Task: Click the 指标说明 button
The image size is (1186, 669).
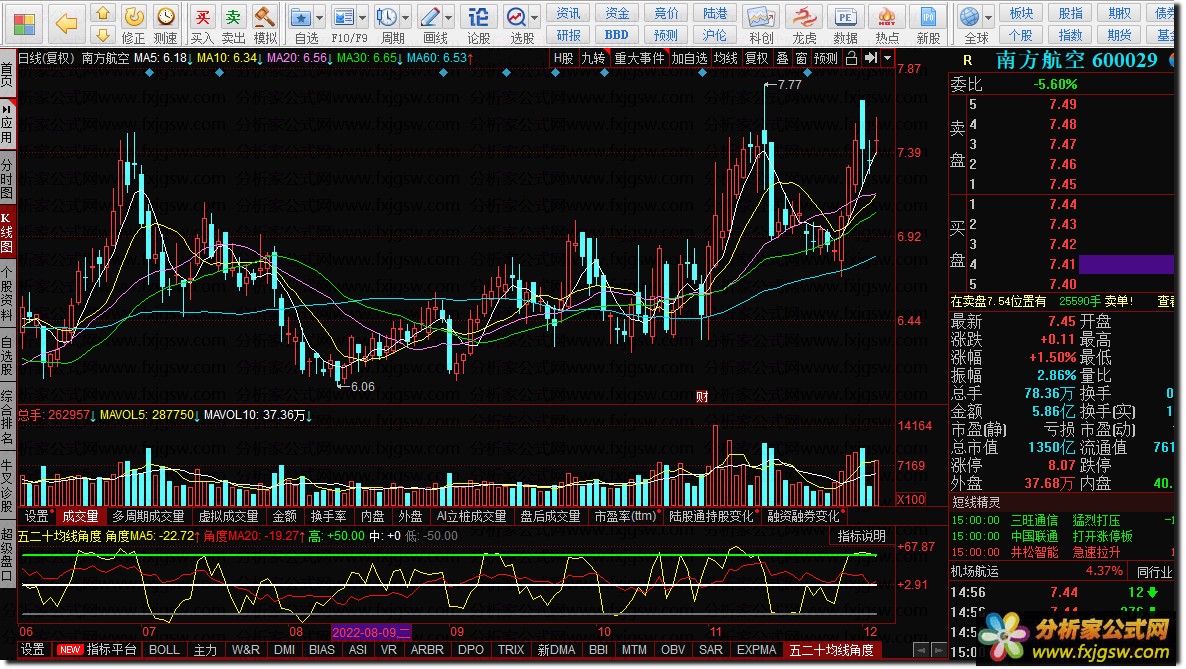Action: pos(862,537)
